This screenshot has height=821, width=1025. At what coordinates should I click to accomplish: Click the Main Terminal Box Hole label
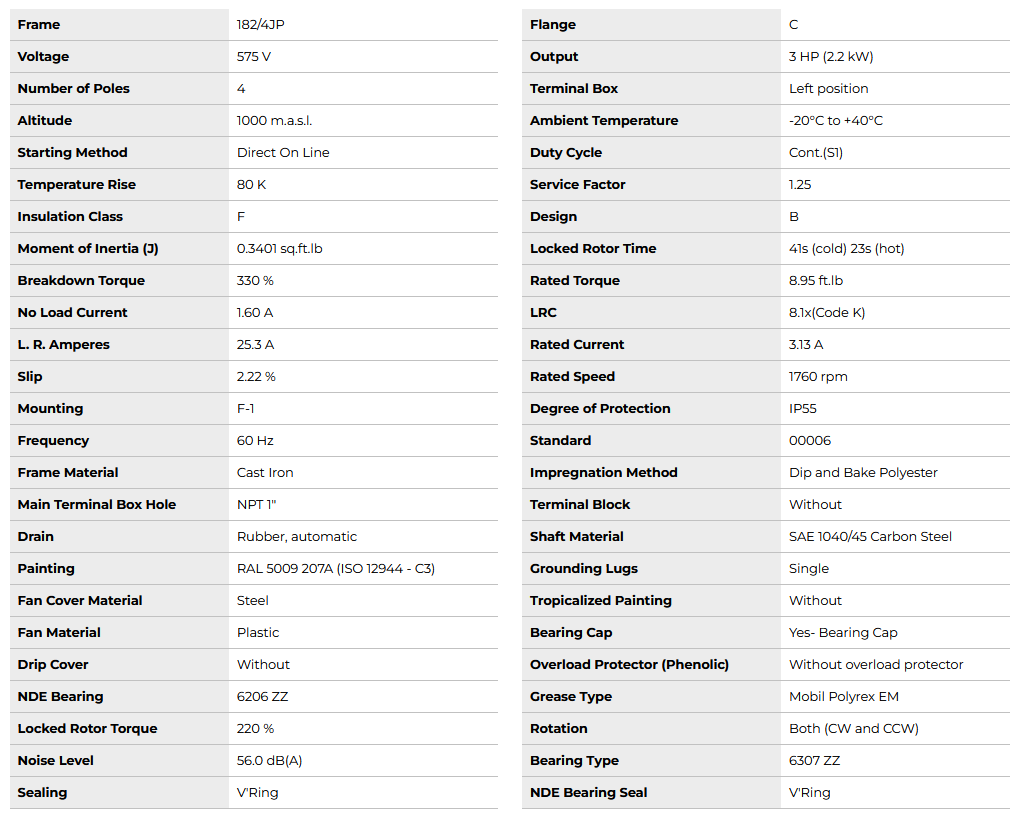pyautogui.click(x=97, y=504)
